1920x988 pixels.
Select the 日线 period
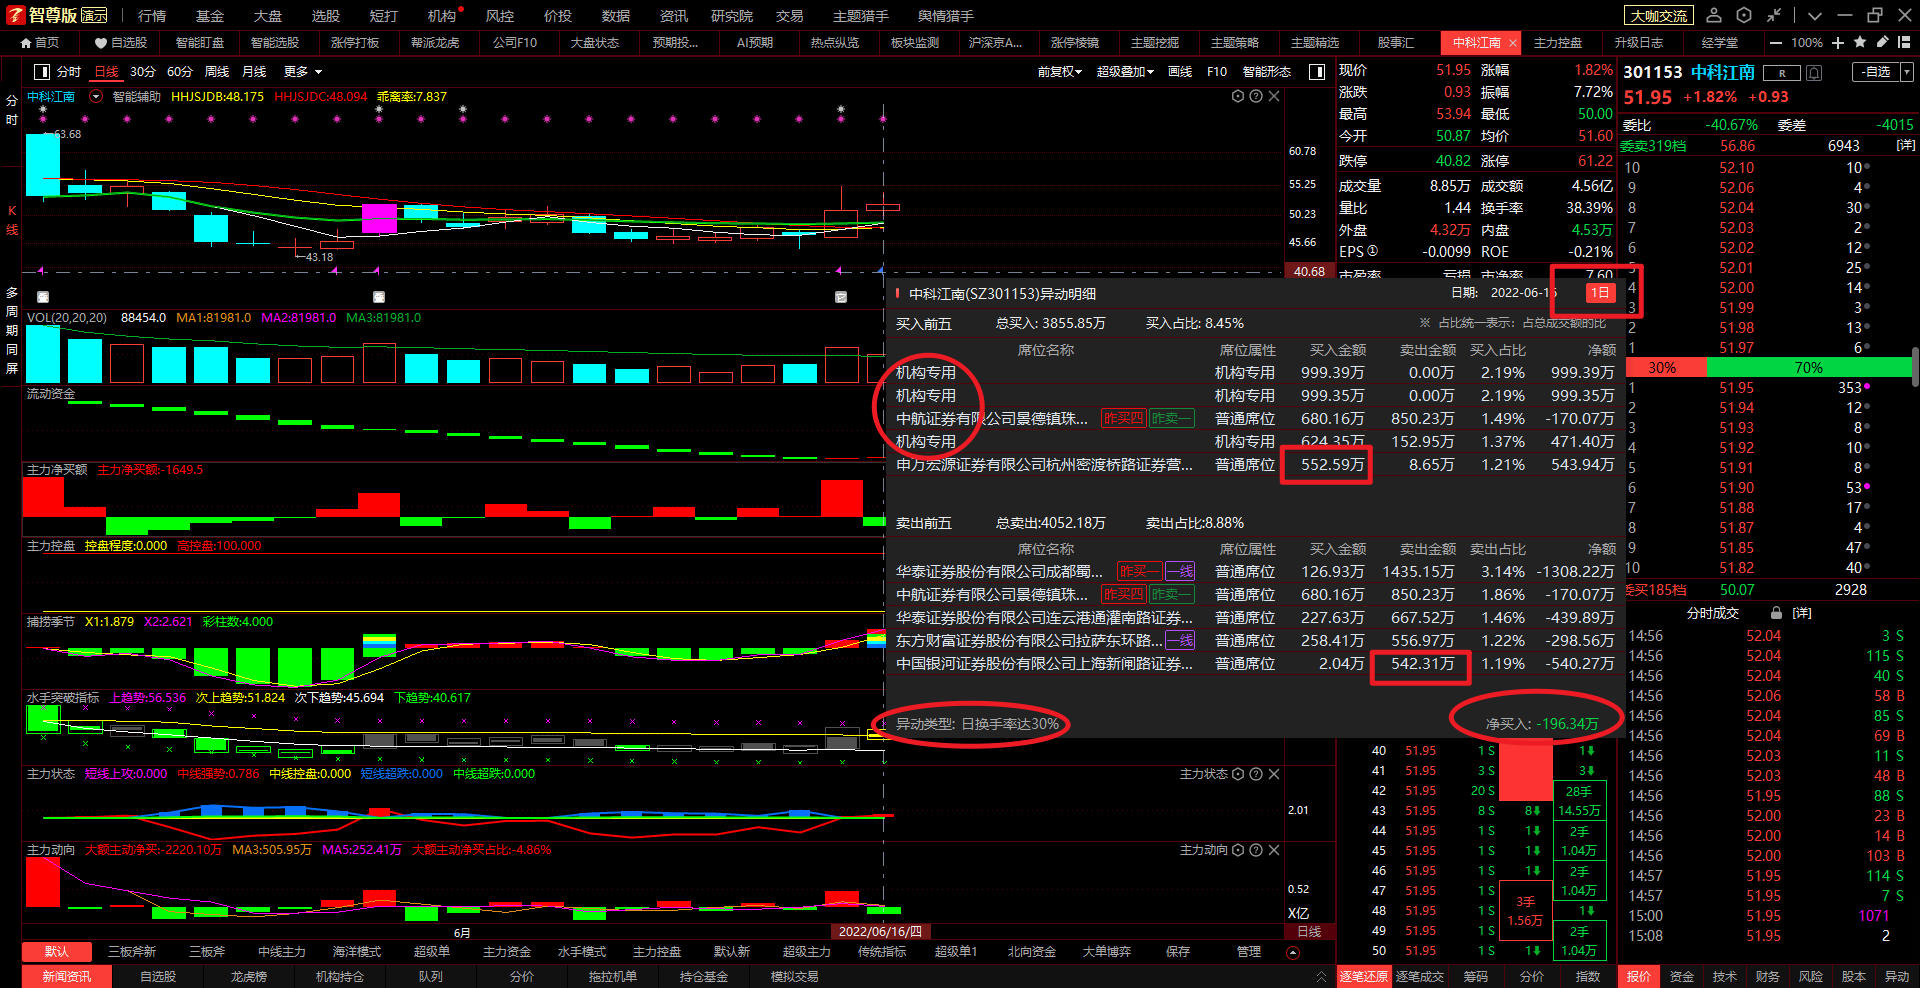106,72
